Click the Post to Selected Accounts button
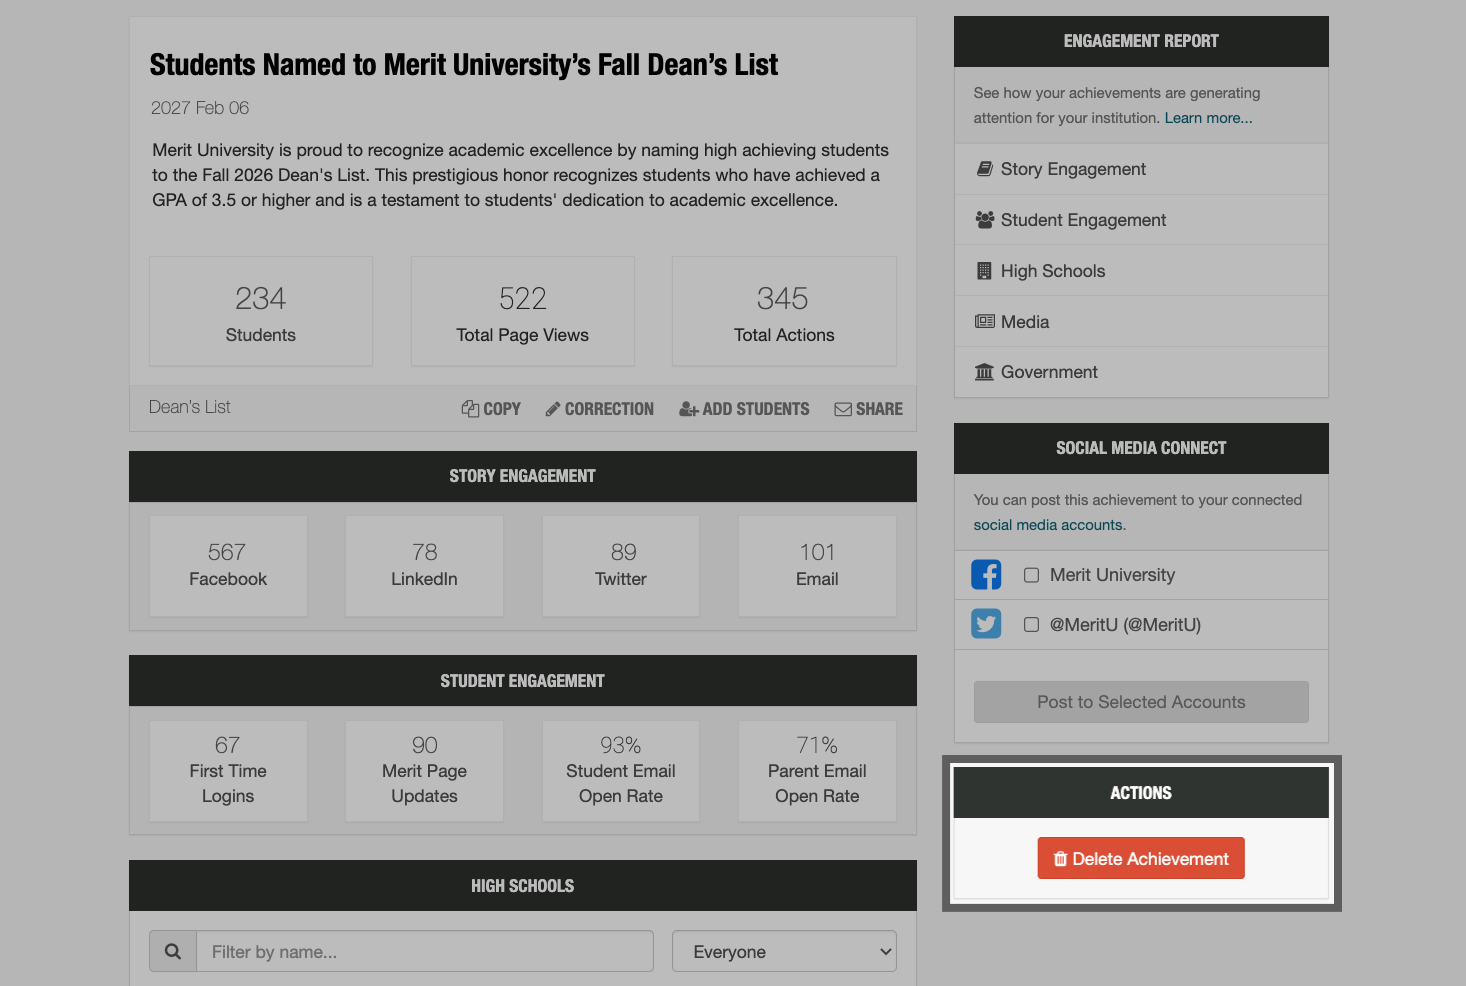This screenshot has width=1466, height=986. tap(1141, 701)
